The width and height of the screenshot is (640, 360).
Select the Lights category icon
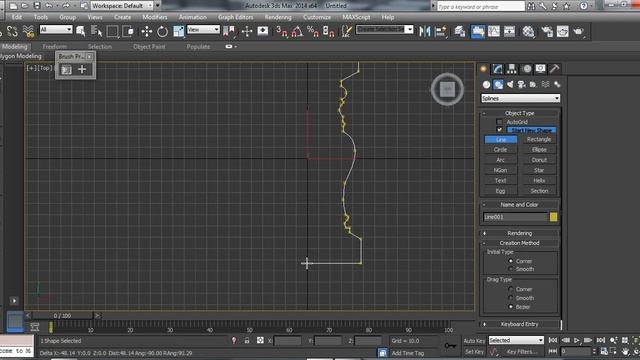(x=510, y=84)
